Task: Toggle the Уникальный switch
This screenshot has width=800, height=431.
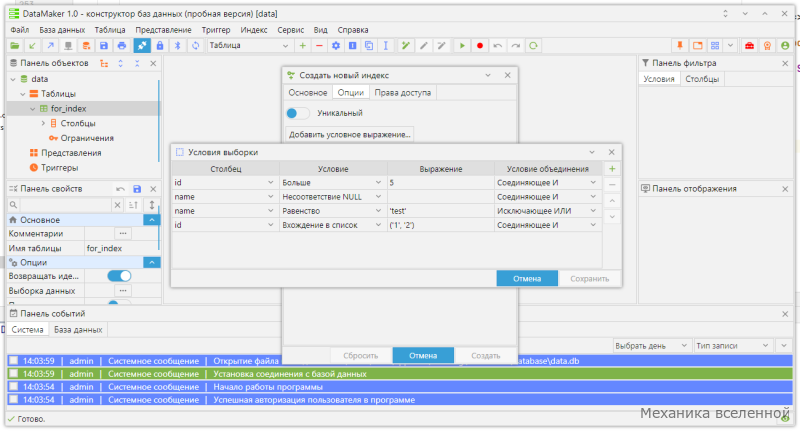Action: [x=297, y=113]
